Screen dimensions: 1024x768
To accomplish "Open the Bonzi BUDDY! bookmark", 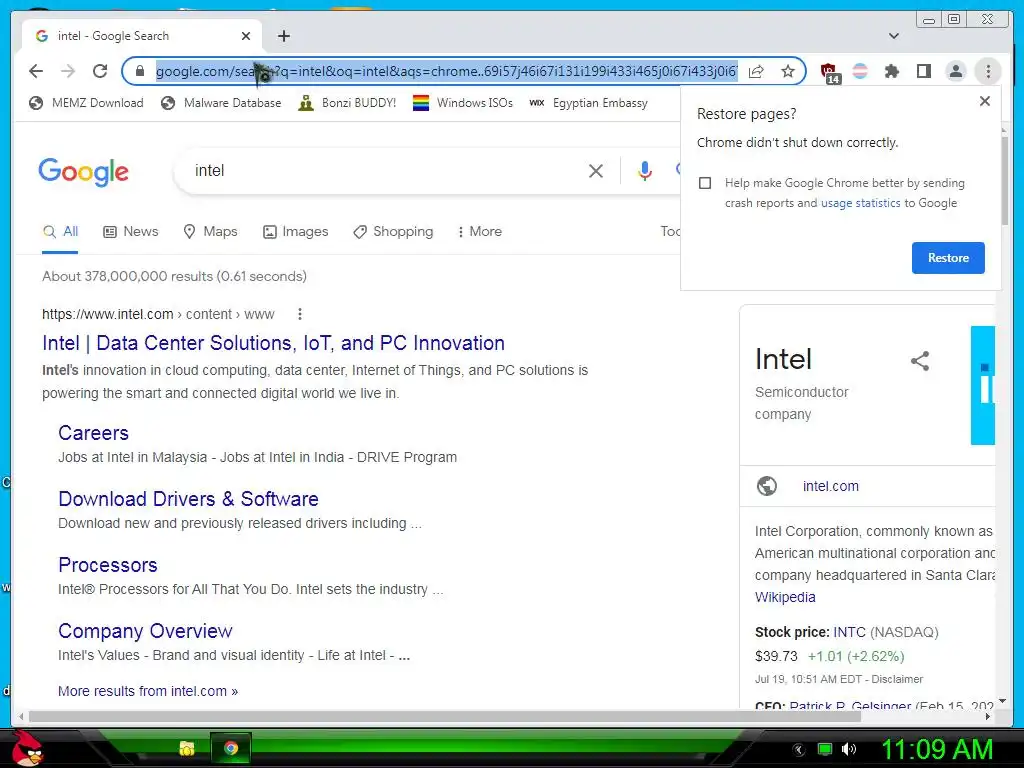I will 347,103.
